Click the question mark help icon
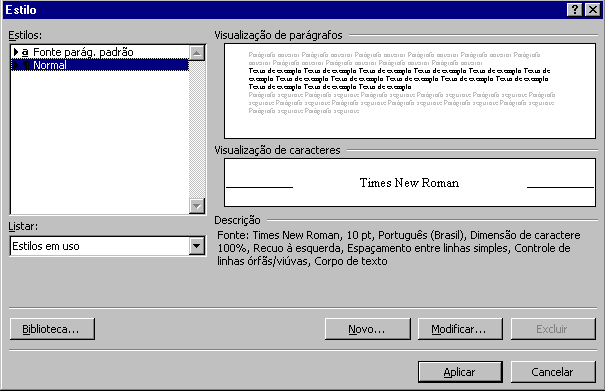Screen dimensions: 605x391 click(575, 10)
